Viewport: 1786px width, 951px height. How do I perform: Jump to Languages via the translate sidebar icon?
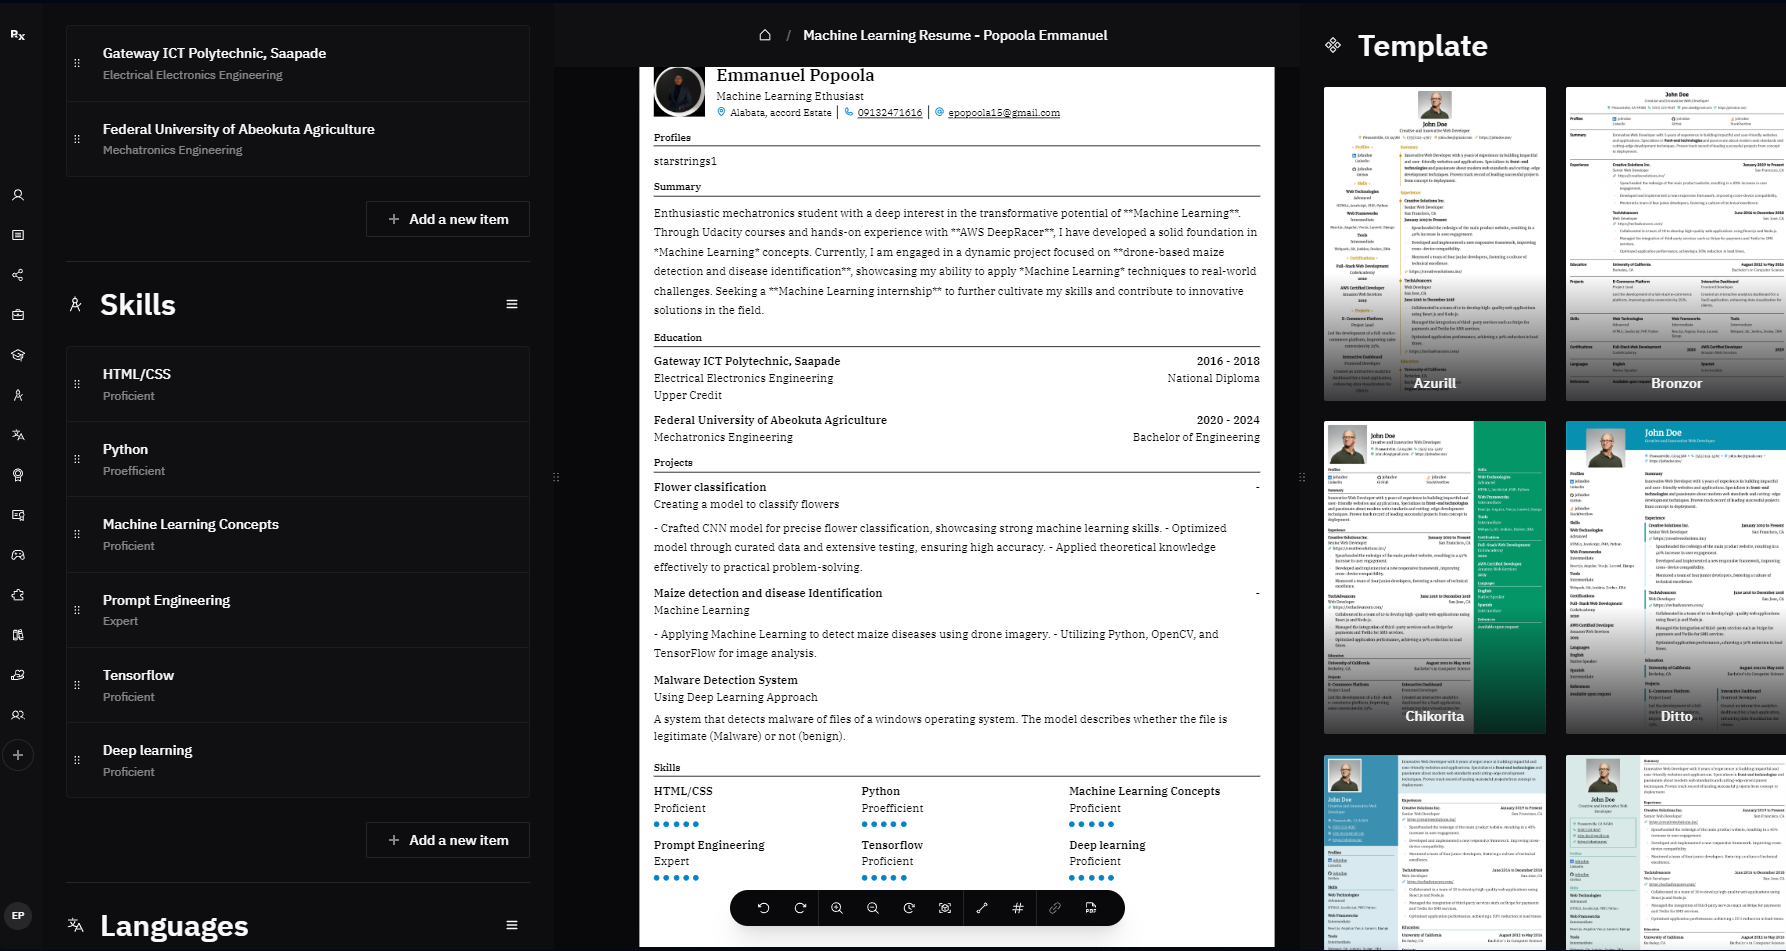[x=18, y=435]
